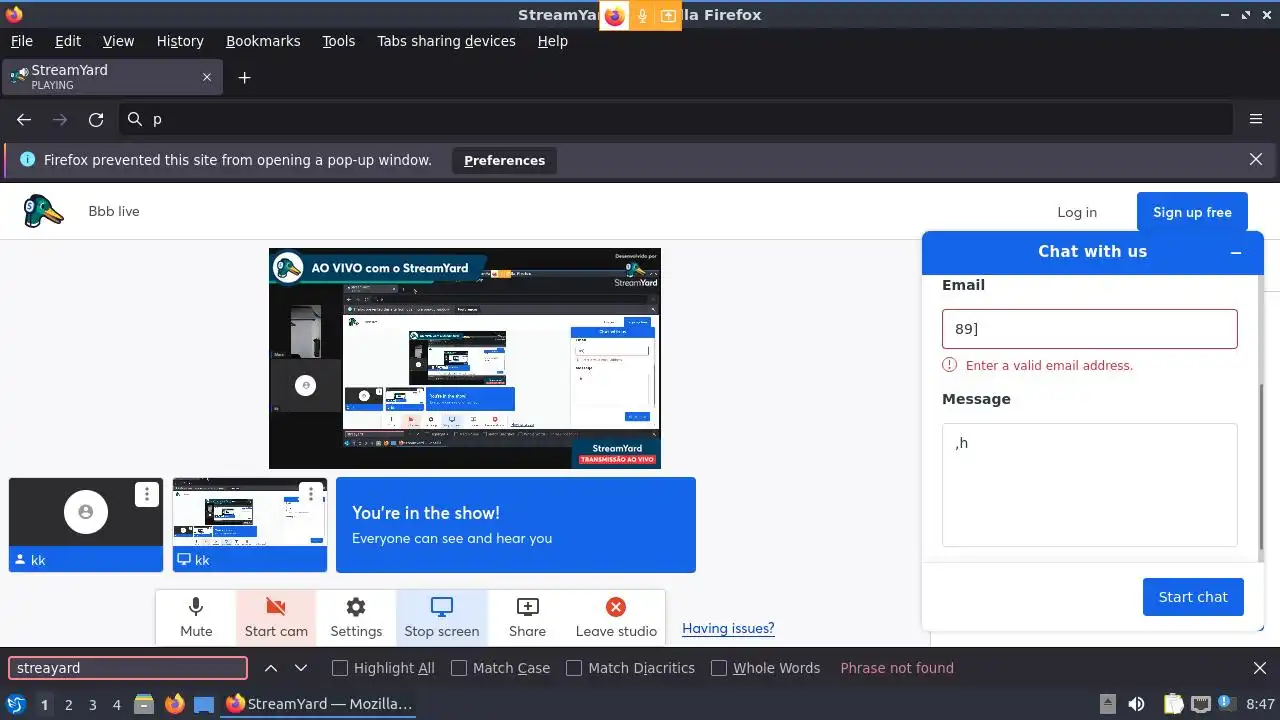The width and height of the screenshot is (1280, 720).
Task: Open the History menu
Action: tap(180, 41)
